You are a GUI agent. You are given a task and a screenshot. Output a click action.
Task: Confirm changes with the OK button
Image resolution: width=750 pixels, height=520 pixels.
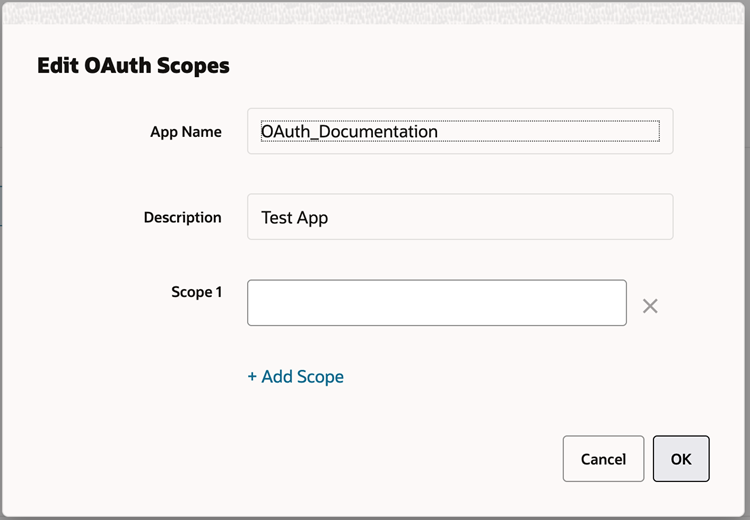681,459
